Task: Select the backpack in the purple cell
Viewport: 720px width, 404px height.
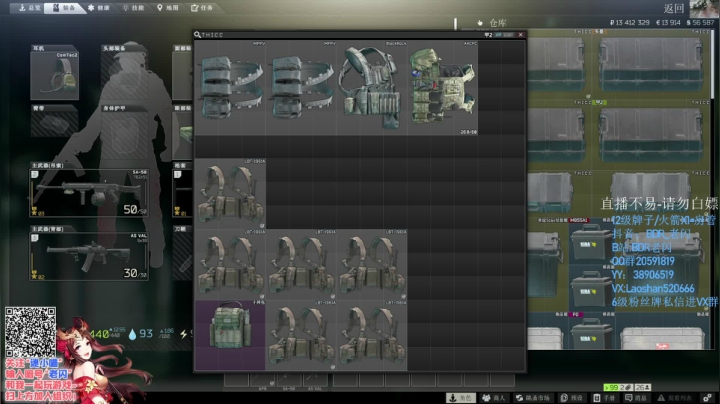Action: point(231,335)
